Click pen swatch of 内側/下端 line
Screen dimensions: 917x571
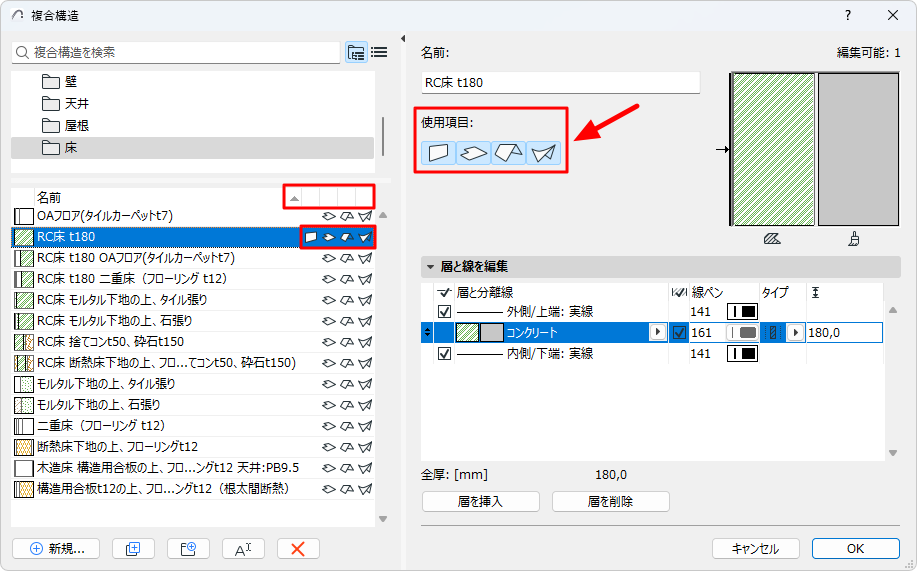(742, 353)
